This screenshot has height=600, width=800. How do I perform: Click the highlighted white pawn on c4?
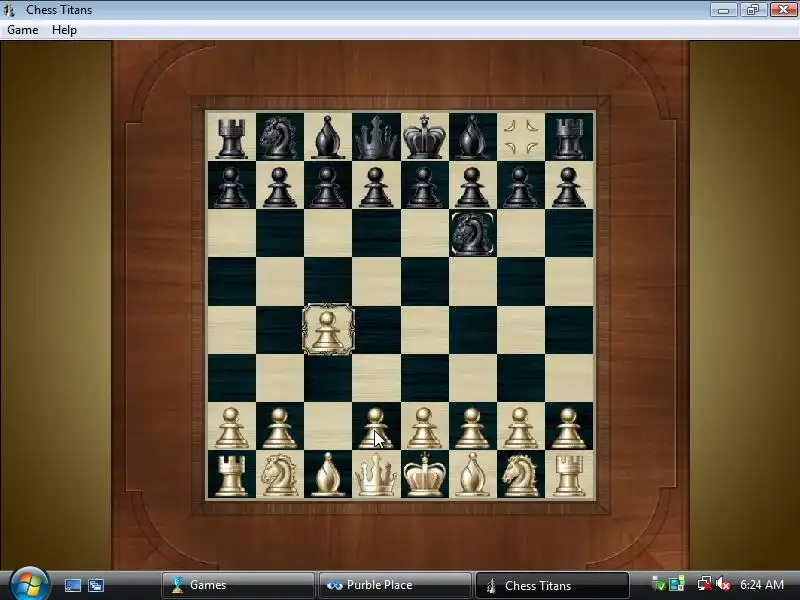pos(328,329)
